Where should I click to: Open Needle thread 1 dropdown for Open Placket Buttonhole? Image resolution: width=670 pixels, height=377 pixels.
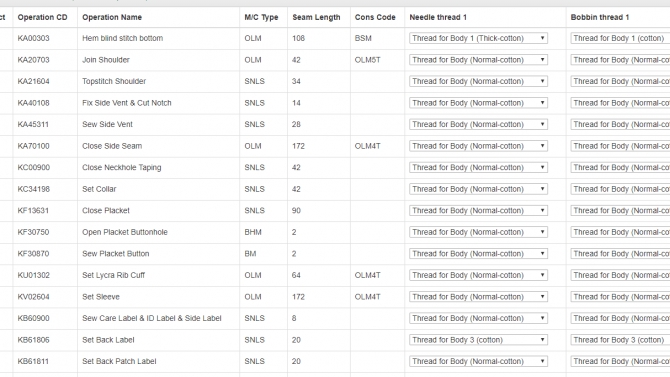click(x=478, y=232)
